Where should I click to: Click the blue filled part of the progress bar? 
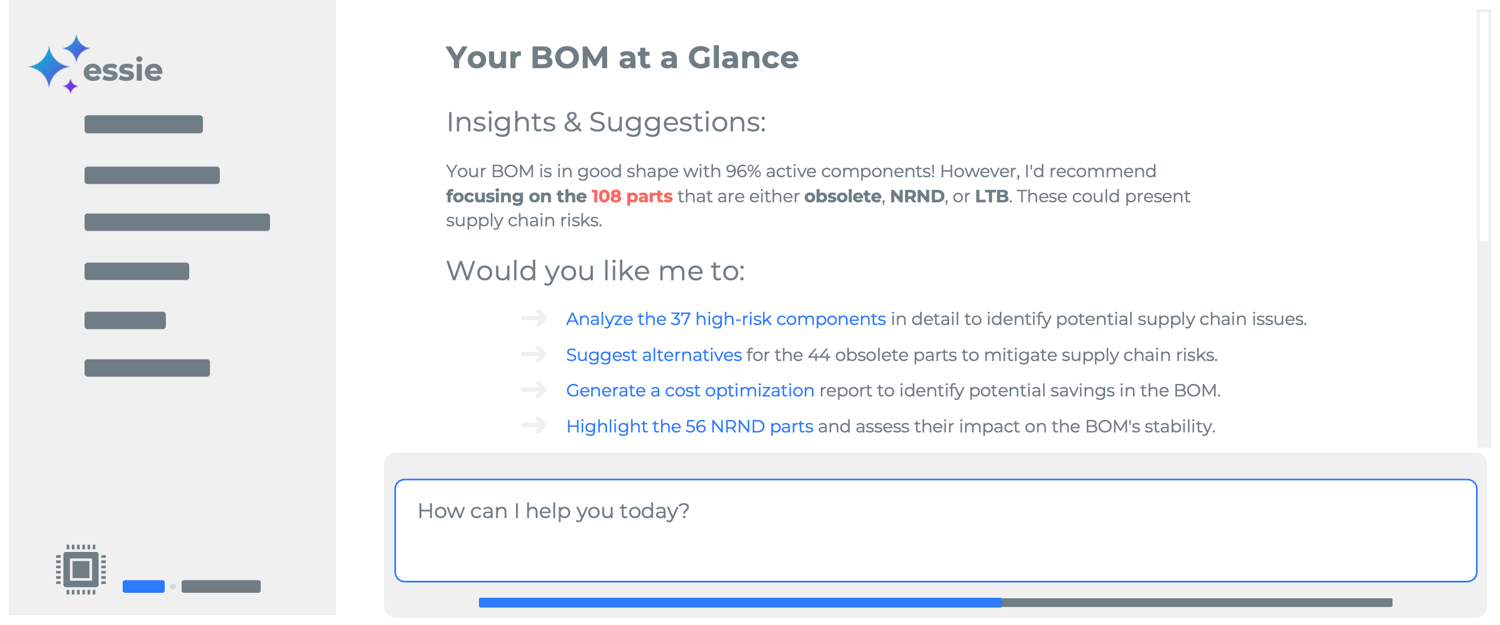740,603
